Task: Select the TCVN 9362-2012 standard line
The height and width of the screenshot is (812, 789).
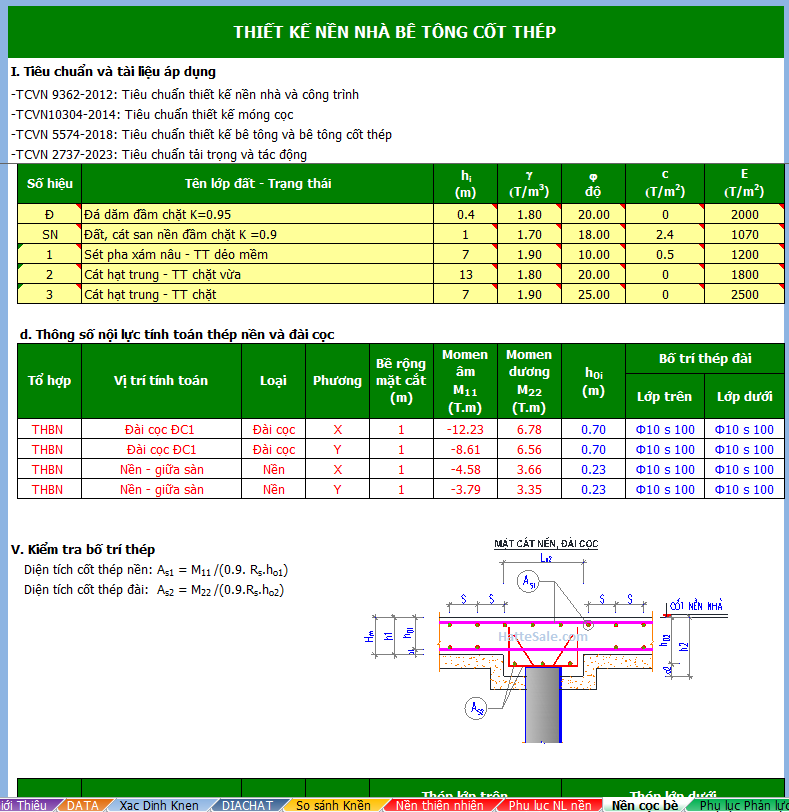Action: (185, 95)
